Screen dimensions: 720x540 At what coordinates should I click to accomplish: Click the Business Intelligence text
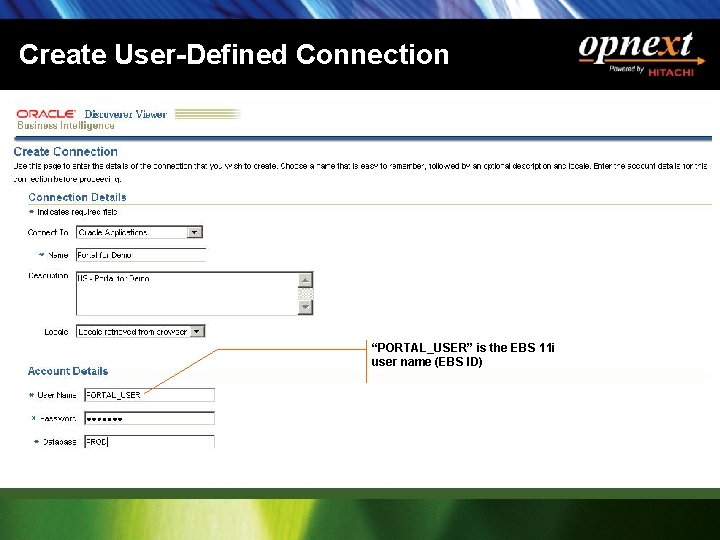(x=66, y=125)
